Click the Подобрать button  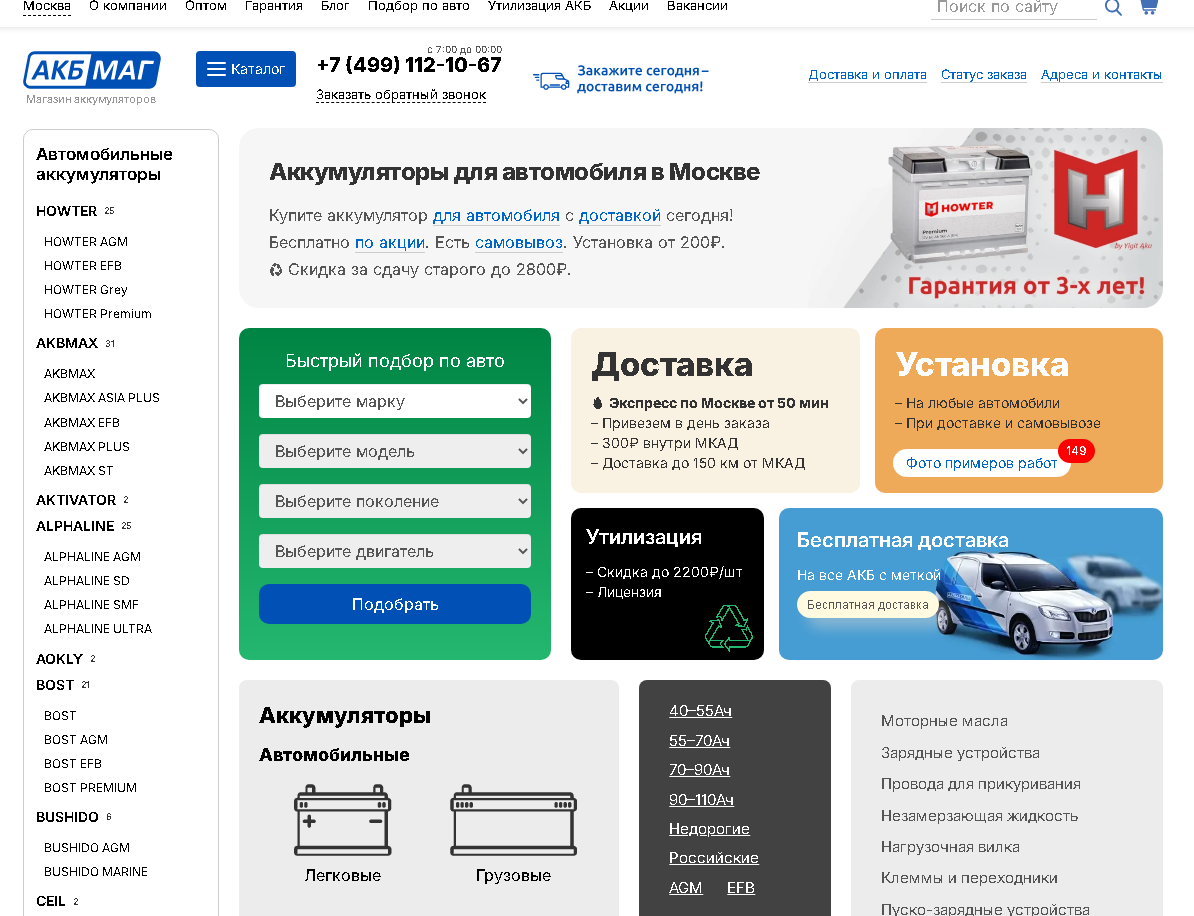pyautogui.click(x=394, y=604)
